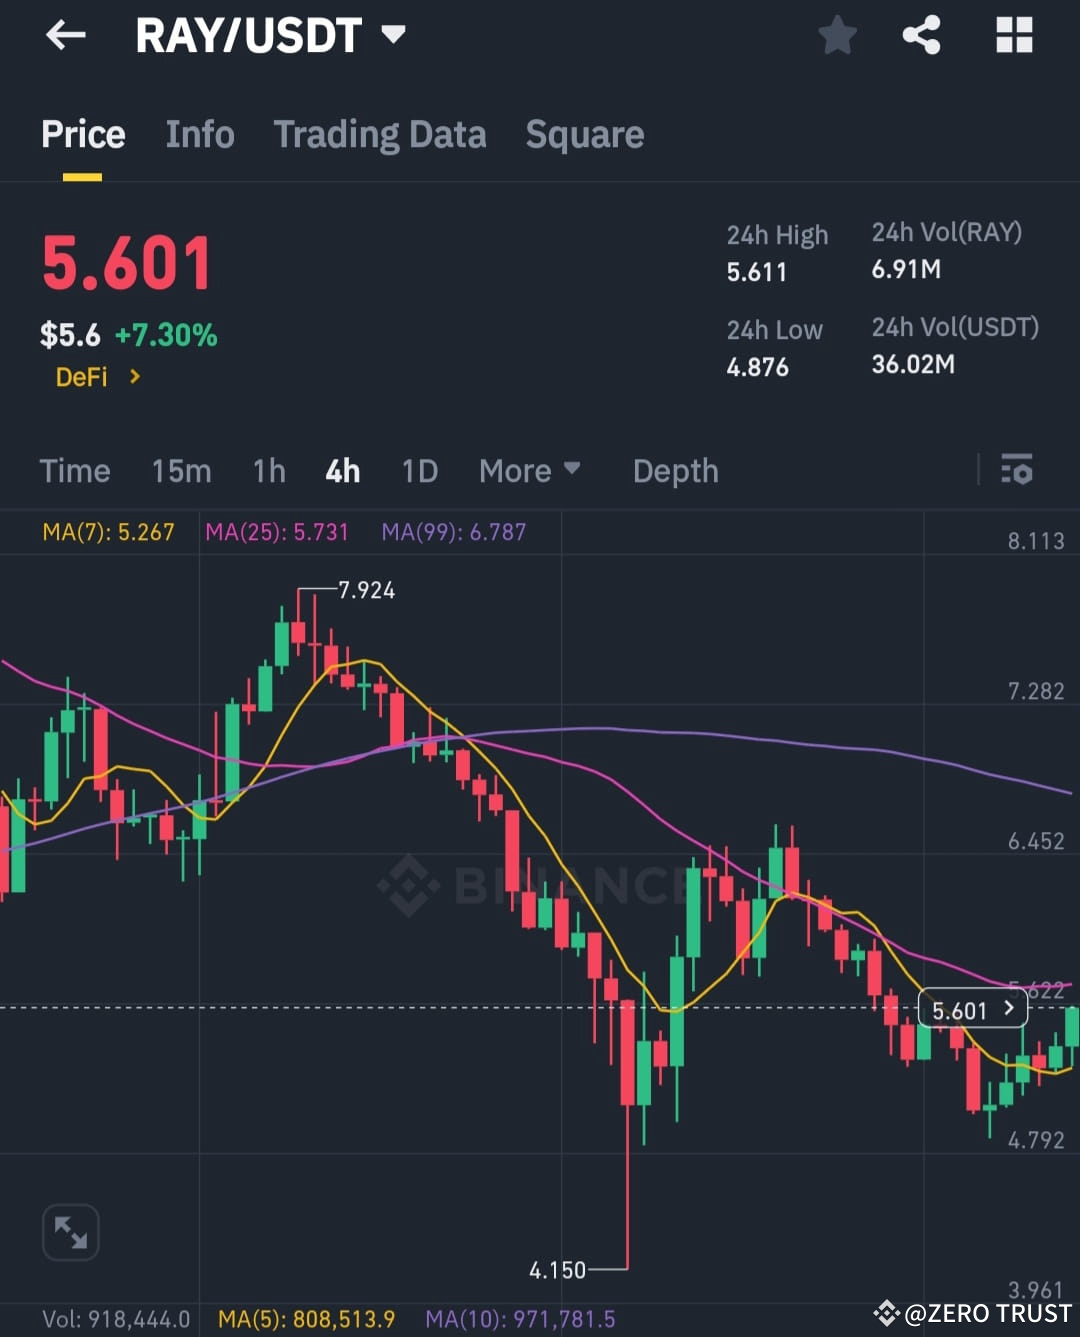Open the Square tab

point(584,135)
